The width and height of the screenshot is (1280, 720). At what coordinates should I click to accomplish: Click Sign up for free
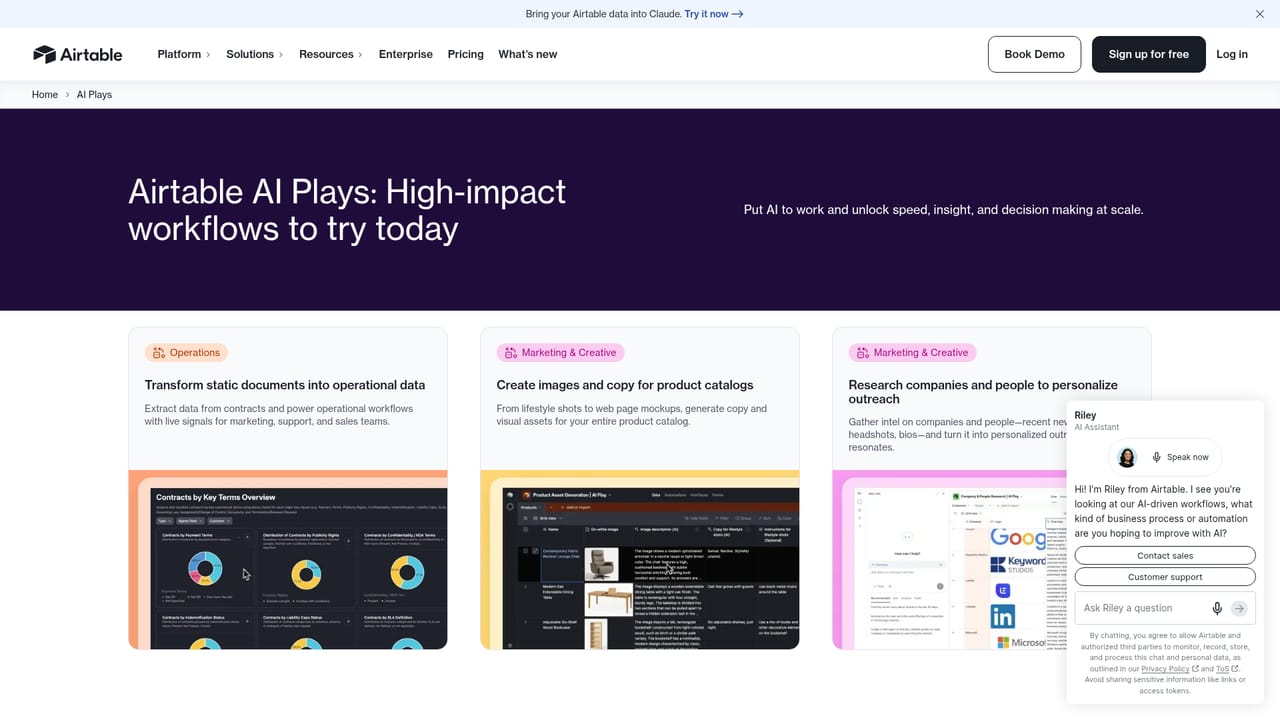coord(1149,54)
